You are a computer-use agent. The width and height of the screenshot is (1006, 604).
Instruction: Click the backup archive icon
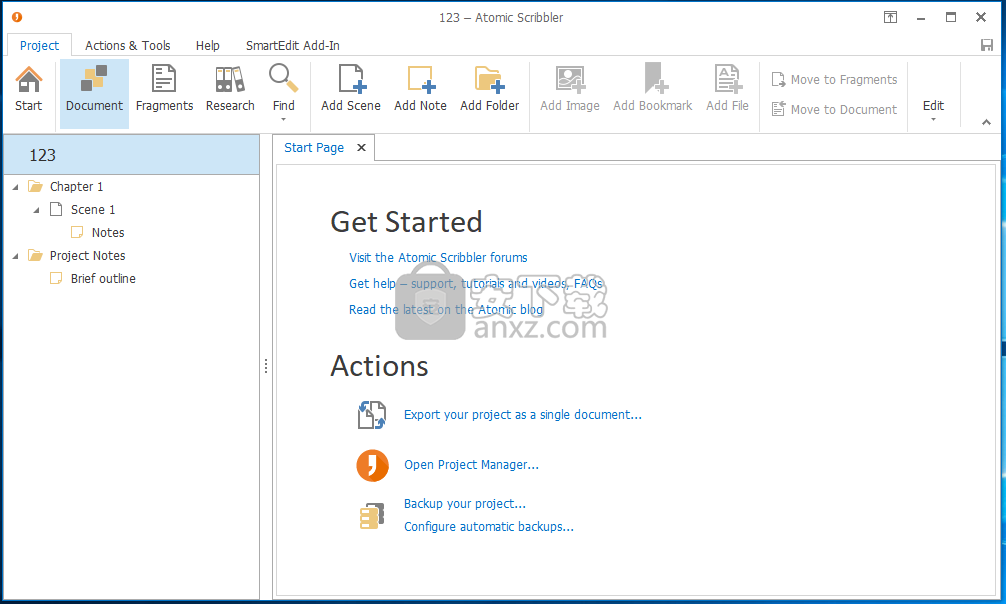tap(372, 516)
